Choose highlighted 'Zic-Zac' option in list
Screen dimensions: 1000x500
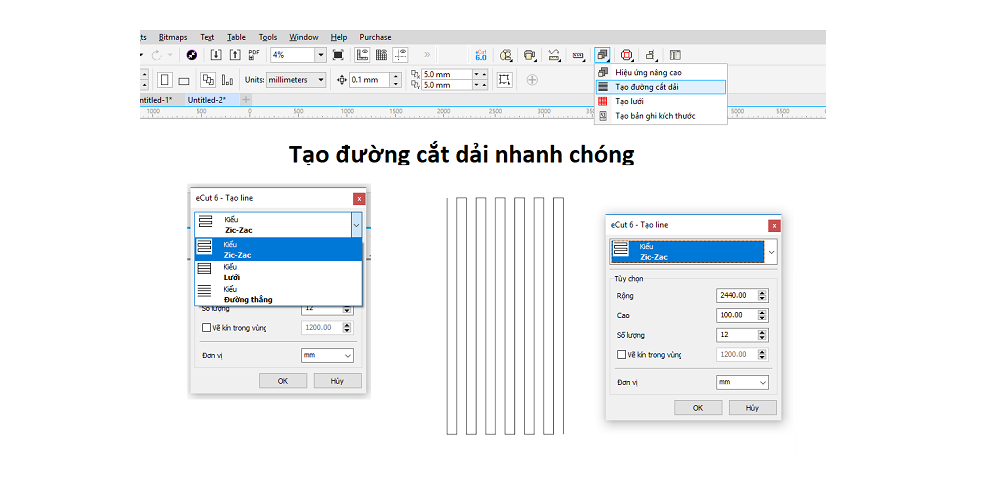click(279, 249)
